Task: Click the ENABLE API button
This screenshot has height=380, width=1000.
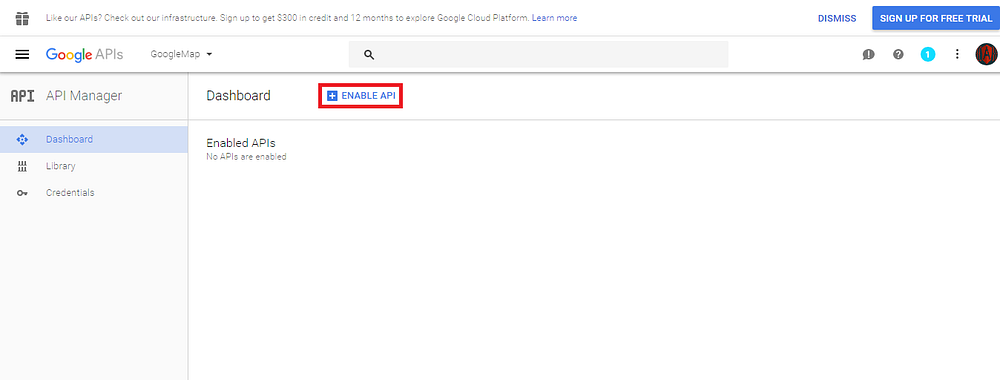Action: 361,96
